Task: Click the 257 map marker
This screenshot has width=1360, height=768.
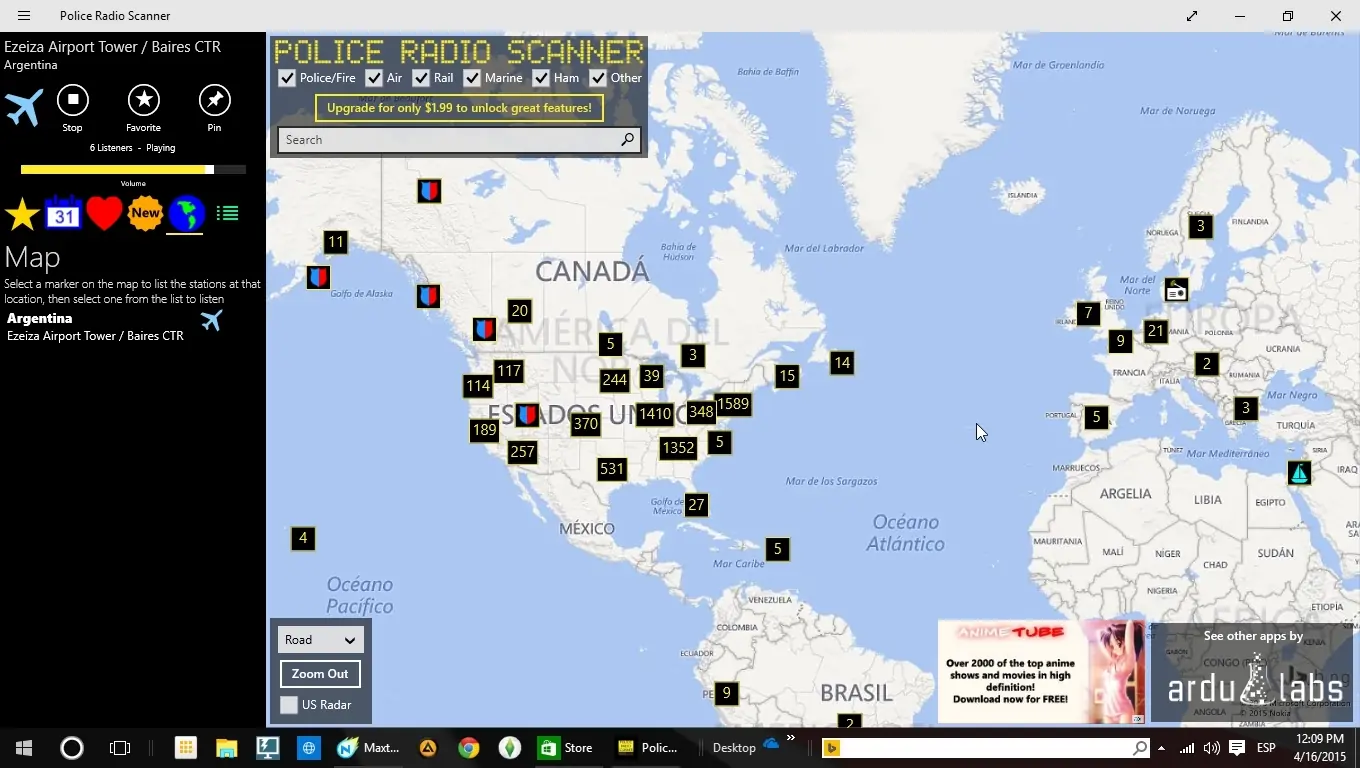Action: click(523, 452)
